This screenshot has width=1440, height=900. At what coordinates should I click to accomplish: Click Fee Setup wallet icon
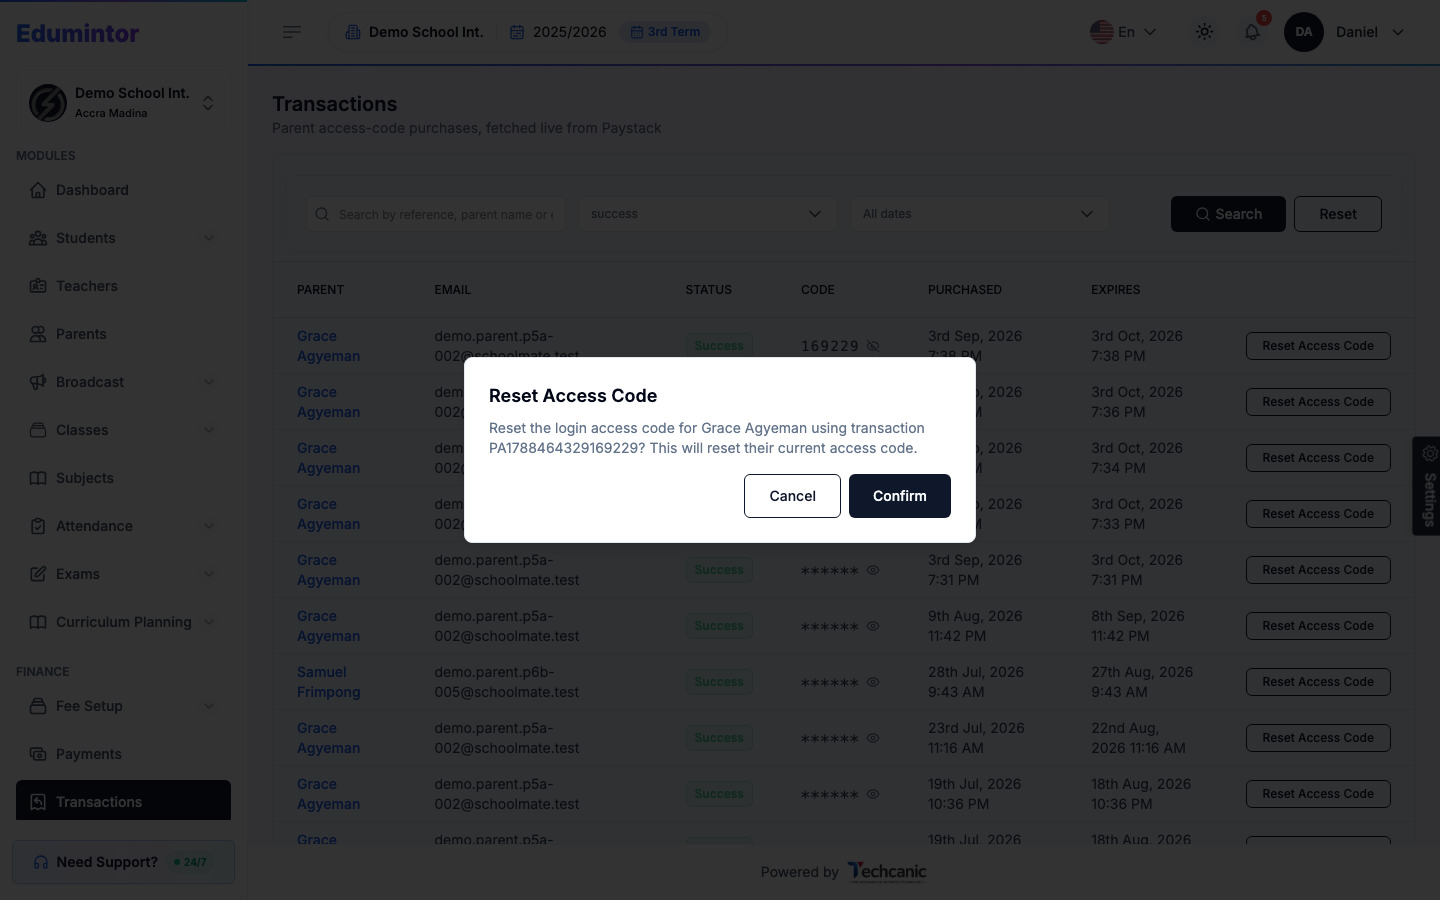(38, 706)
